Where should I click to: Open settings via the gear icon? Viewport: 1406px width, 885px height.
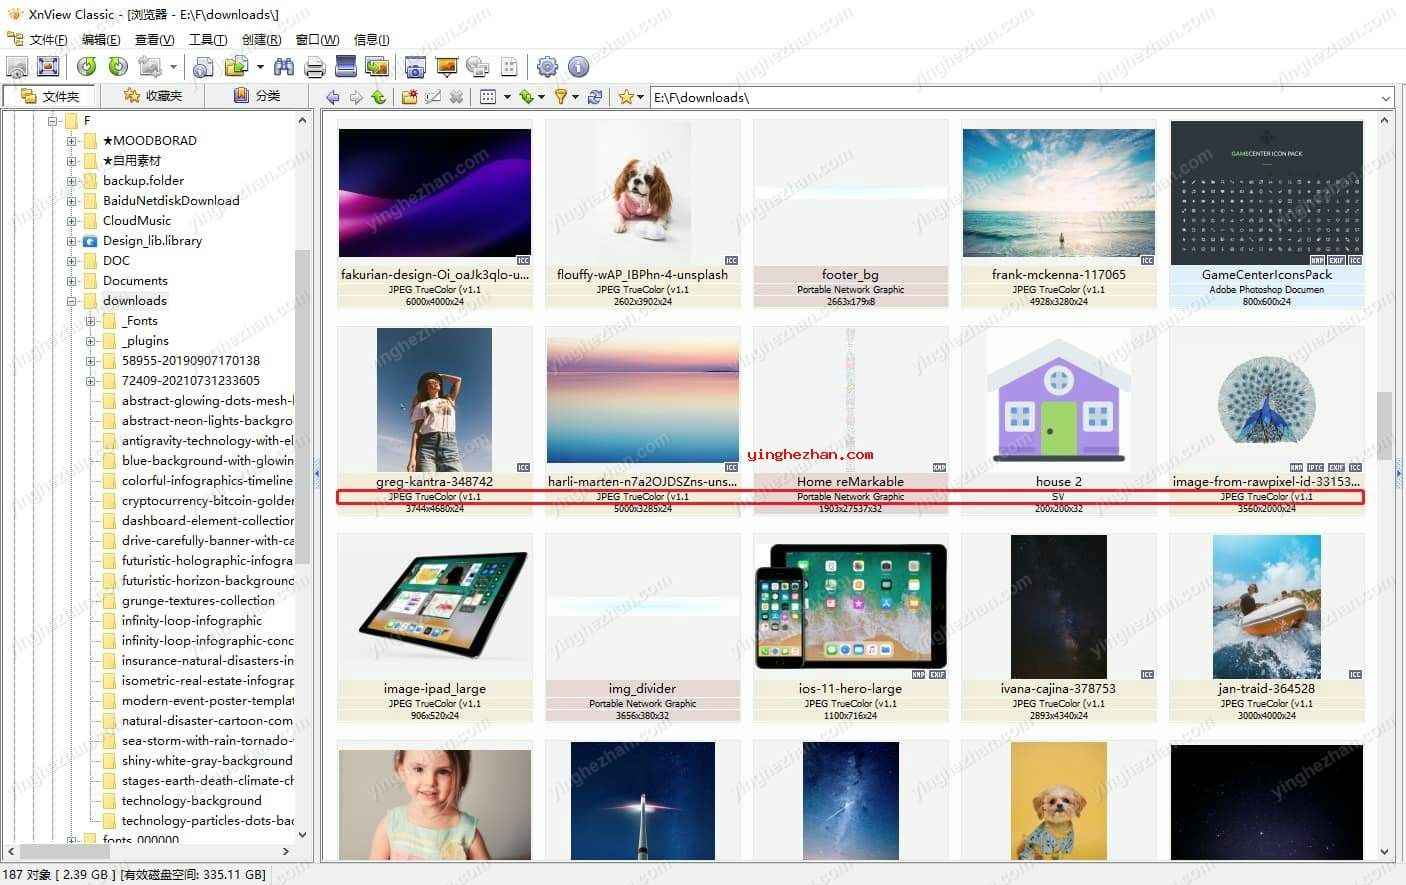547,67
